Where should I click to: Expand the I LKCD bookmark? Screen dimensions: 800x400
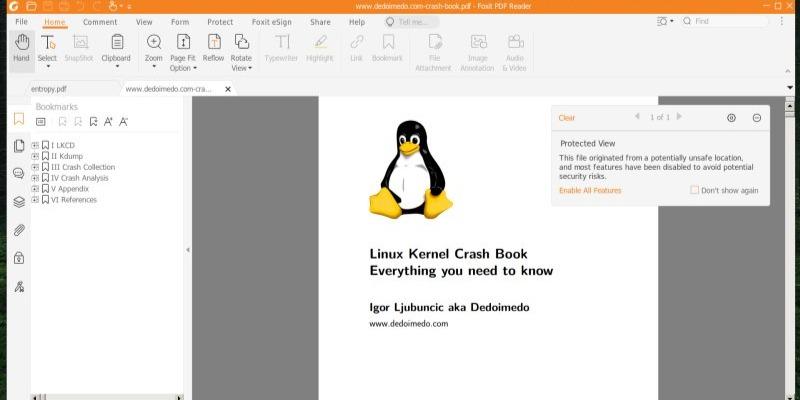pos(35,145)
